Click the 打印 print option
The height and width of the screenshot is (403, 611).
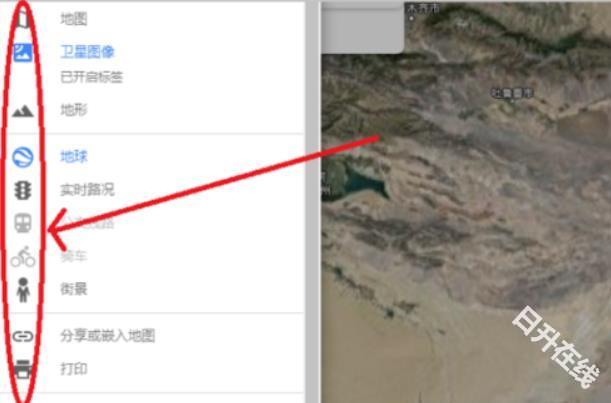[74, 369]
